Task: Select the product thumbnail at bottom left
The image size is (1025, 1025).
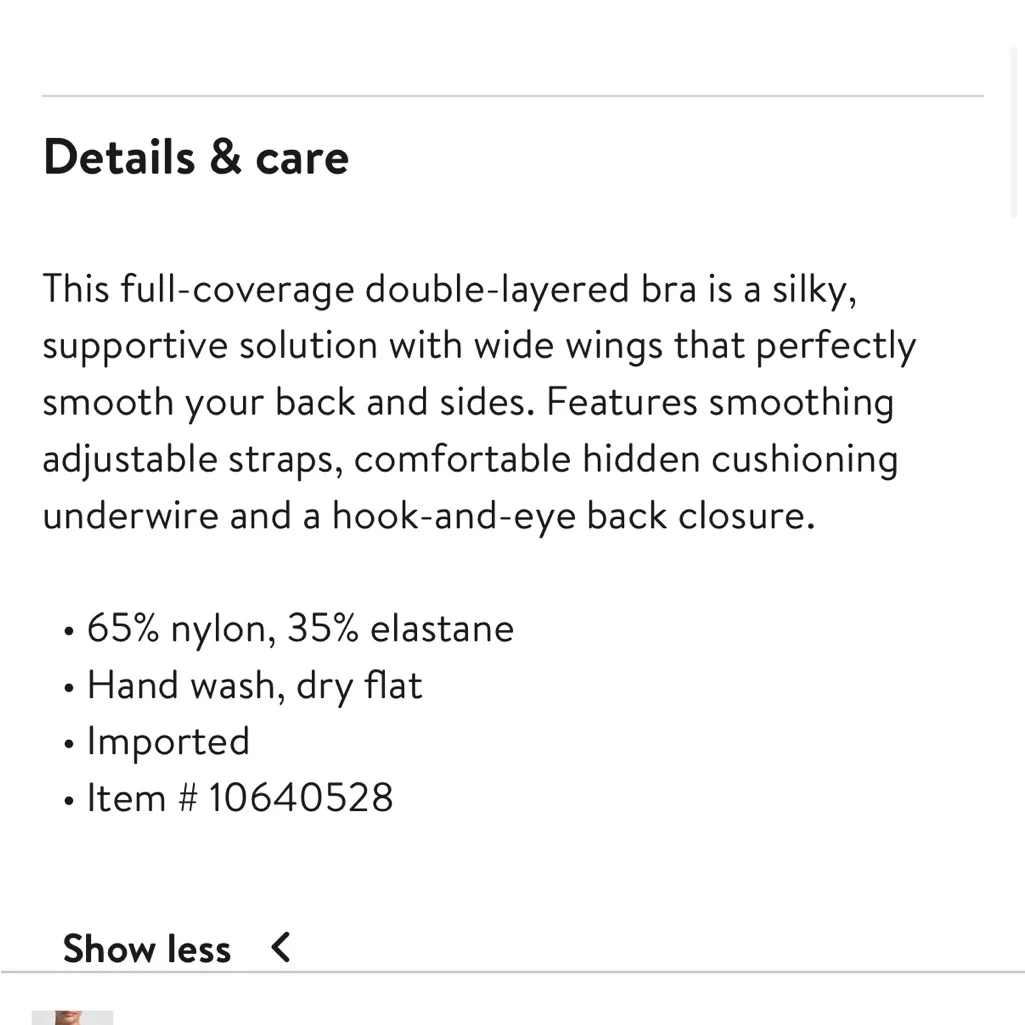Action: pos(73,1017)
